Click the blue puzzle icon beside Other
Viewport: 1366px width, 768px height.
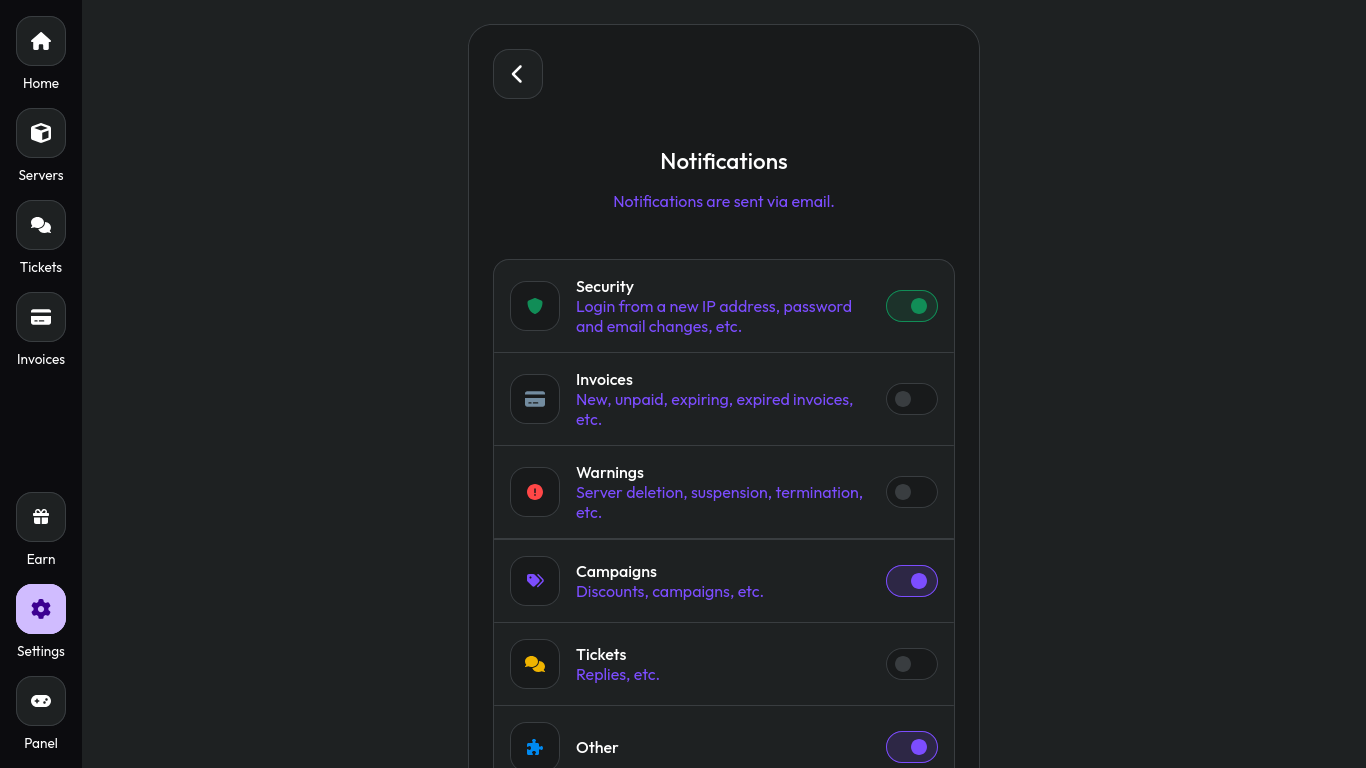pyautogui.click(x=535, y=747)
